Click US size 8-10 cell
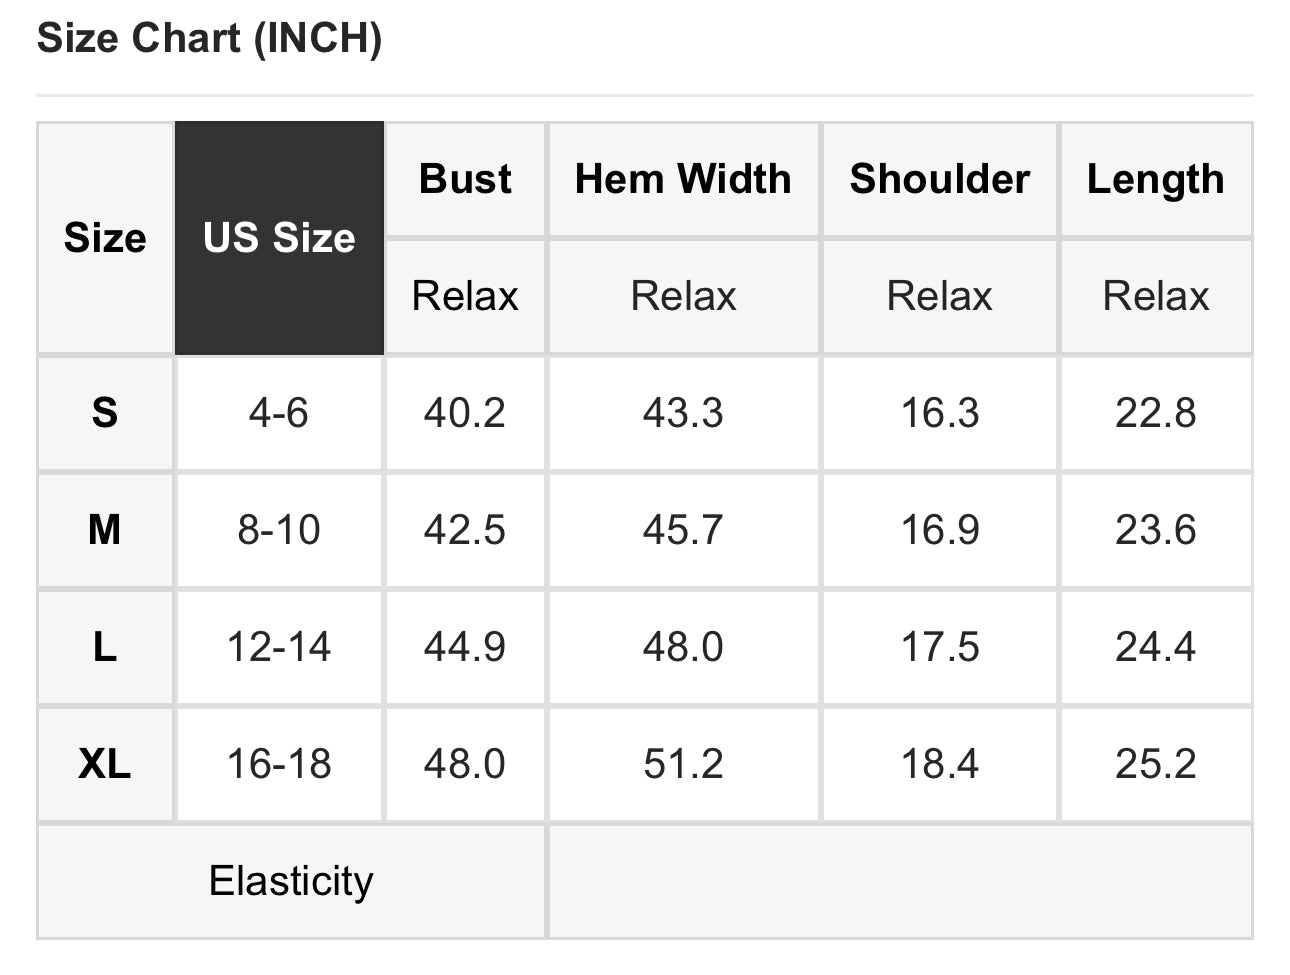1290x975 pixels. tap(279, 529)
